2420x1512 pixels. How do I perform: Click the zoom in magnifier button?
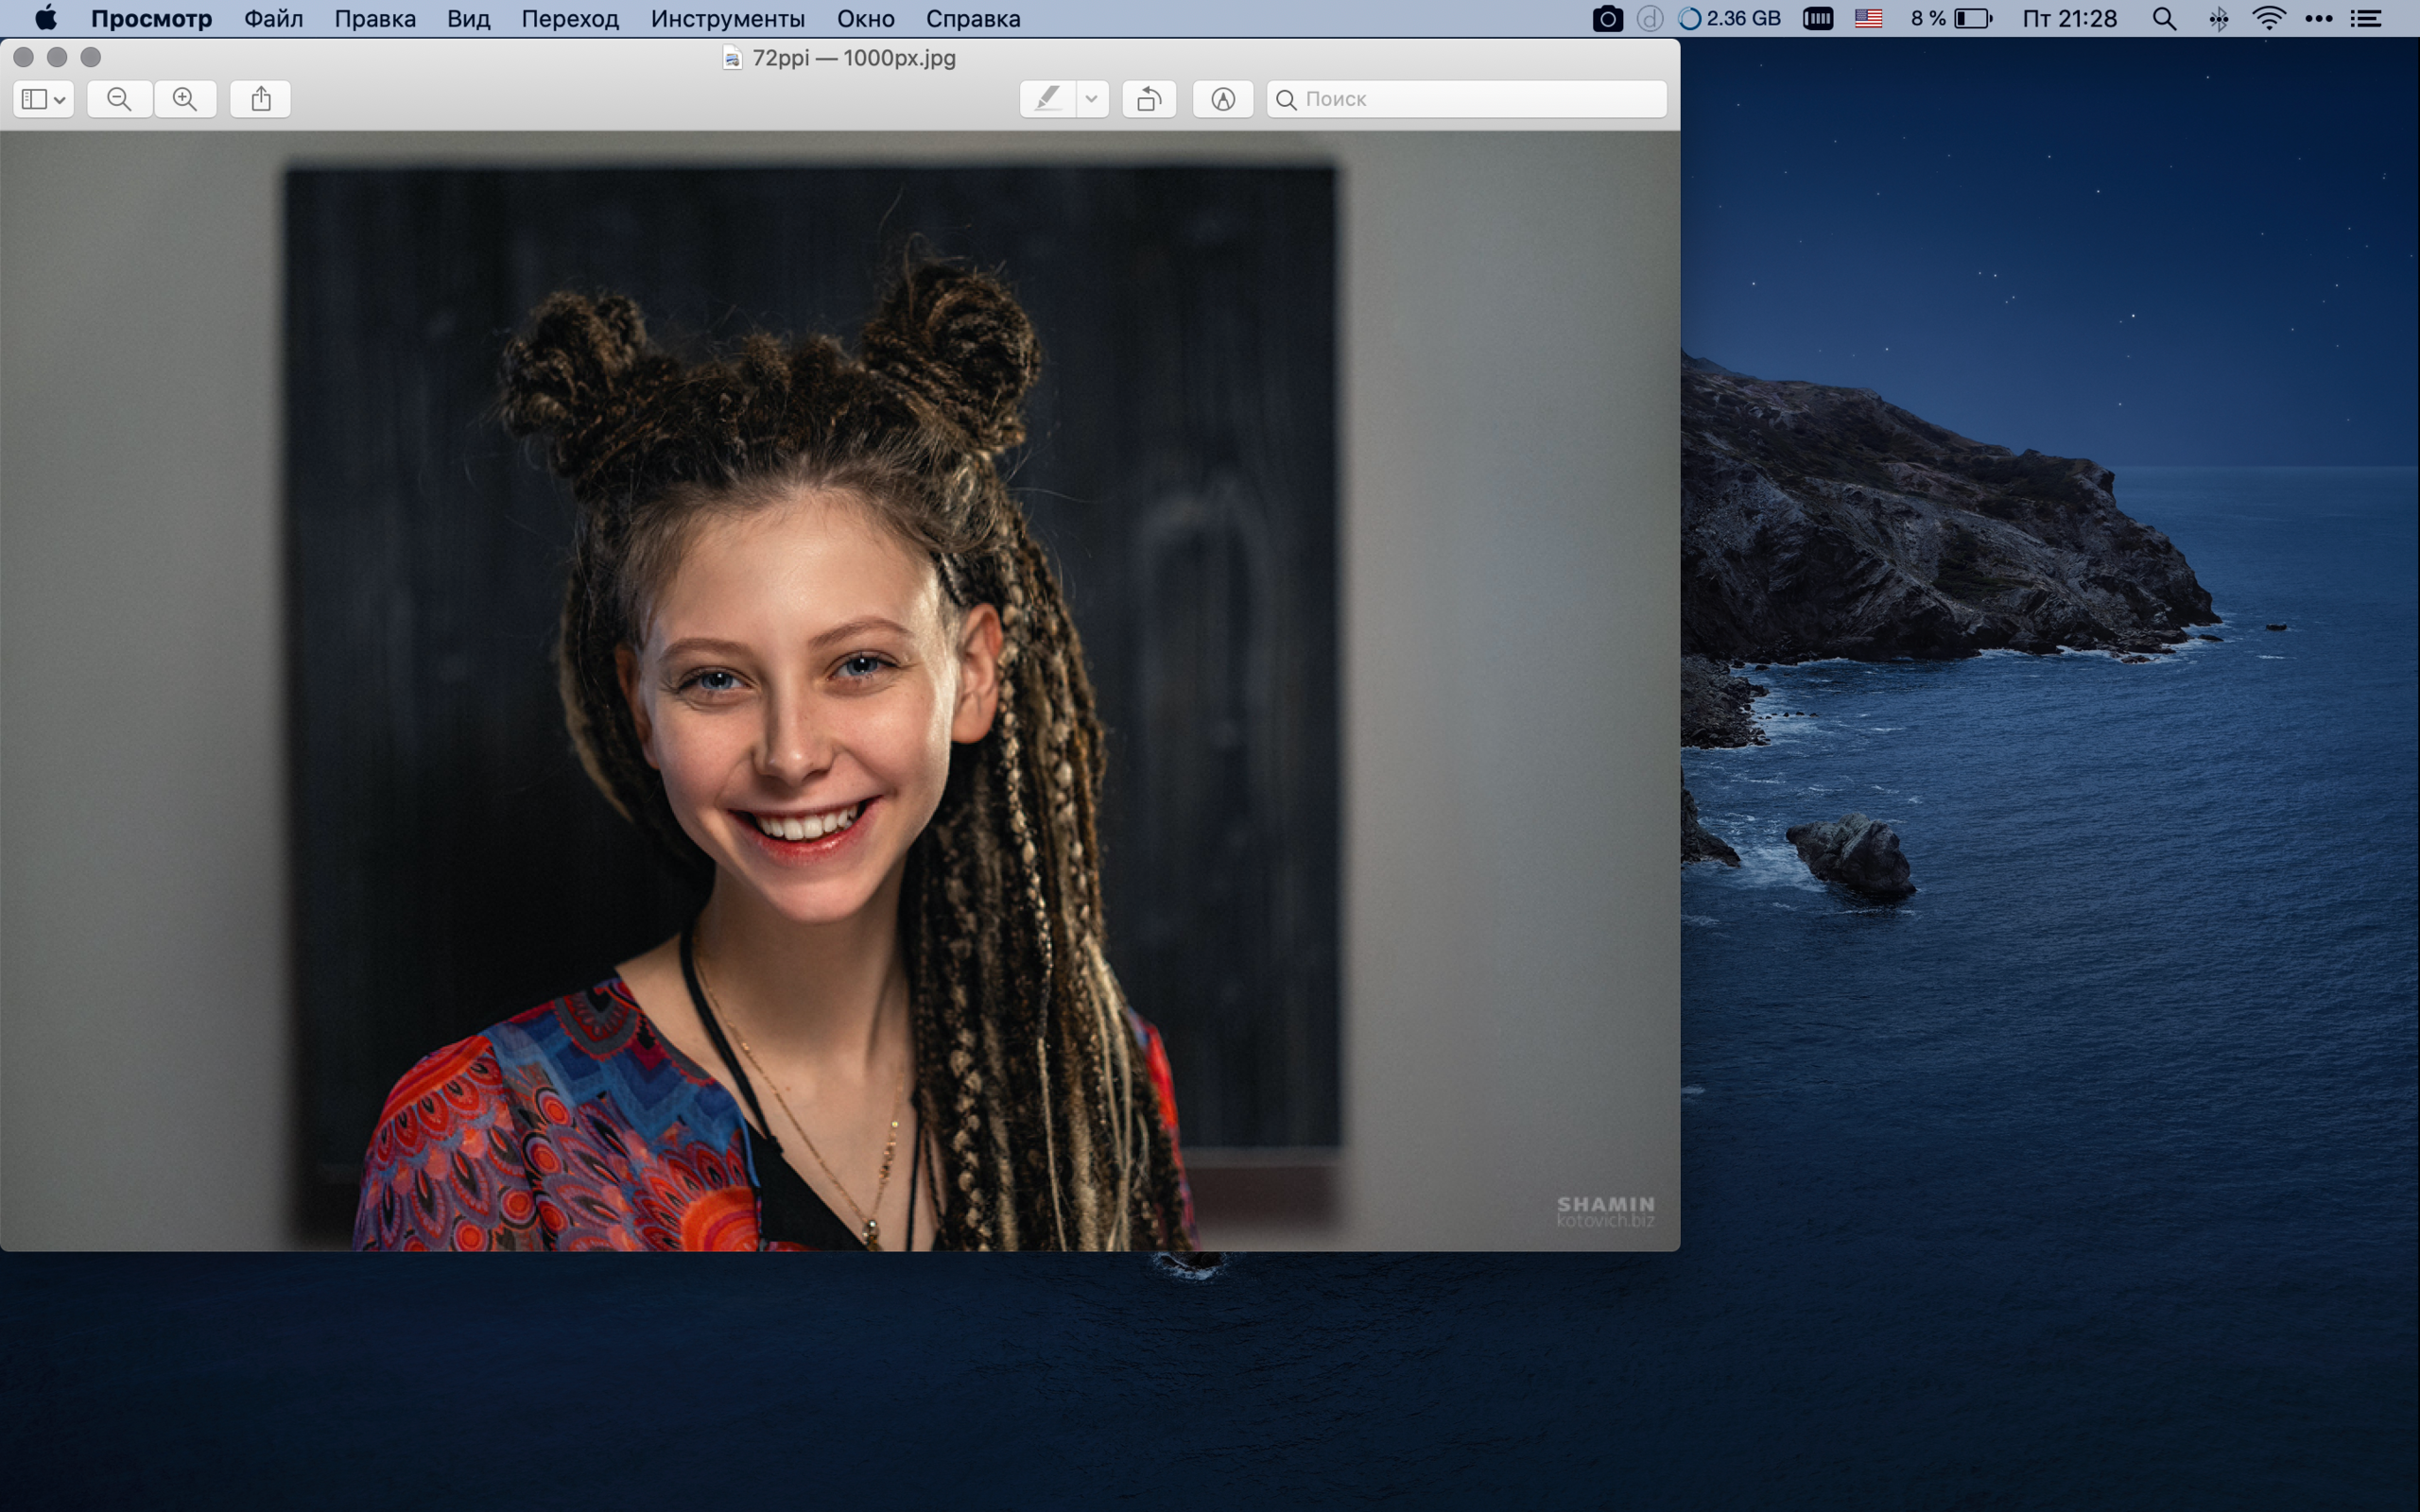tap(185, 99)
